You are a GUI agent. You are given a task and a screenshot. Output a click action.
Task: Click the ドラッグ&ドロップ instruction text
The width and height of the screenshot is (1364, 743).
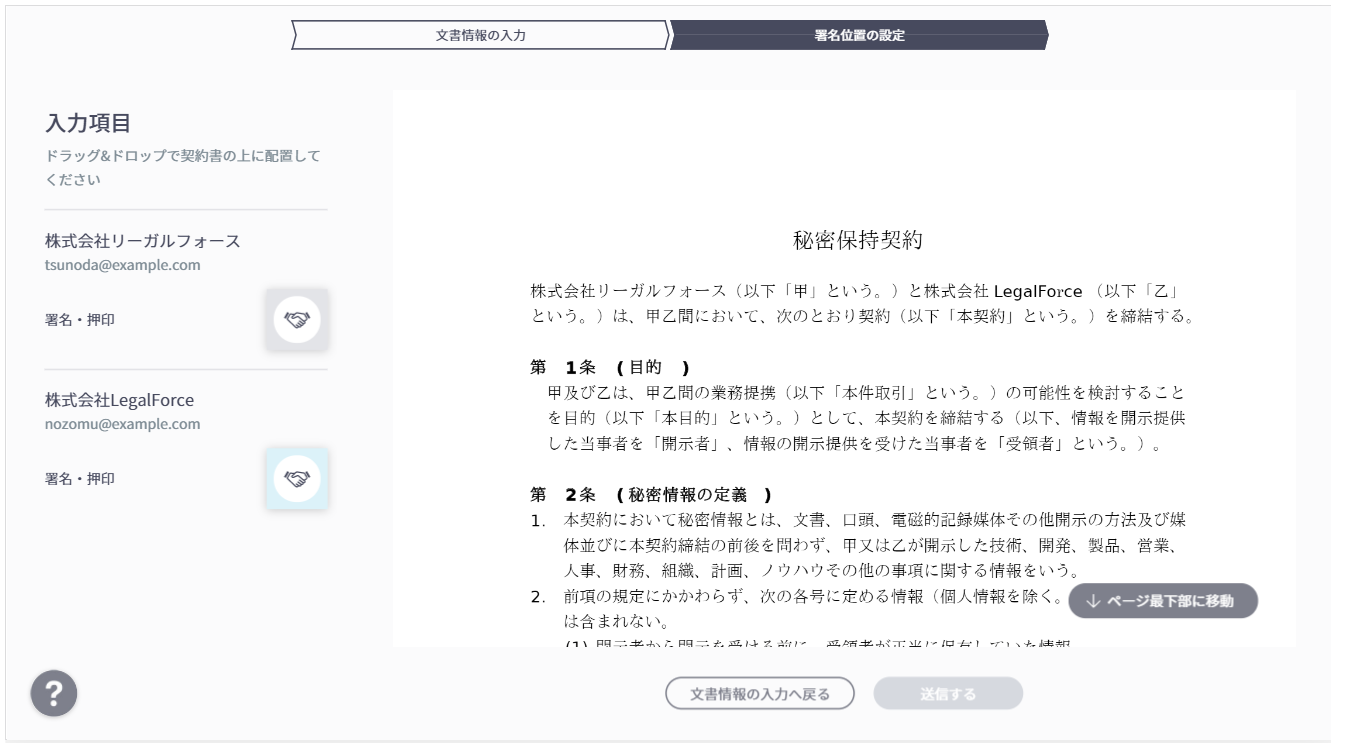click(x=183, y=168)
